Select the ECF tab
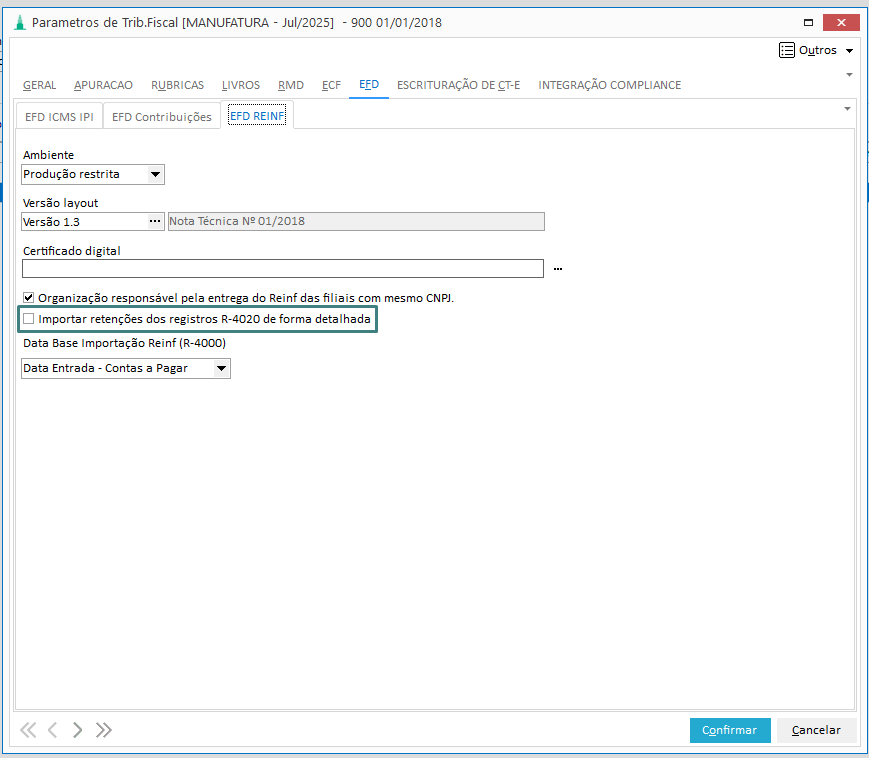The width and height of the screenshot is (869, 758). pyautogui.click(x=331, y=85)
